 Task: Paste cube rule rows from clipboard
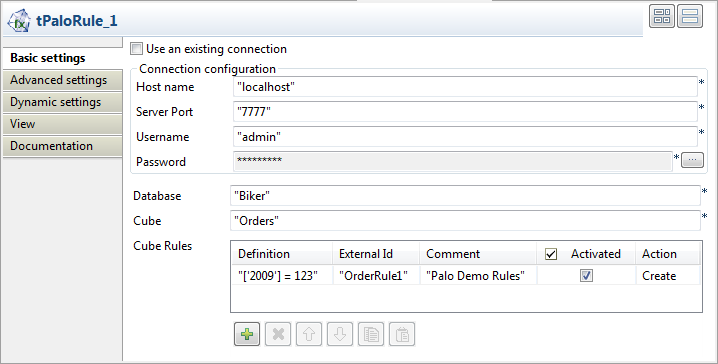tap(402, 334)
